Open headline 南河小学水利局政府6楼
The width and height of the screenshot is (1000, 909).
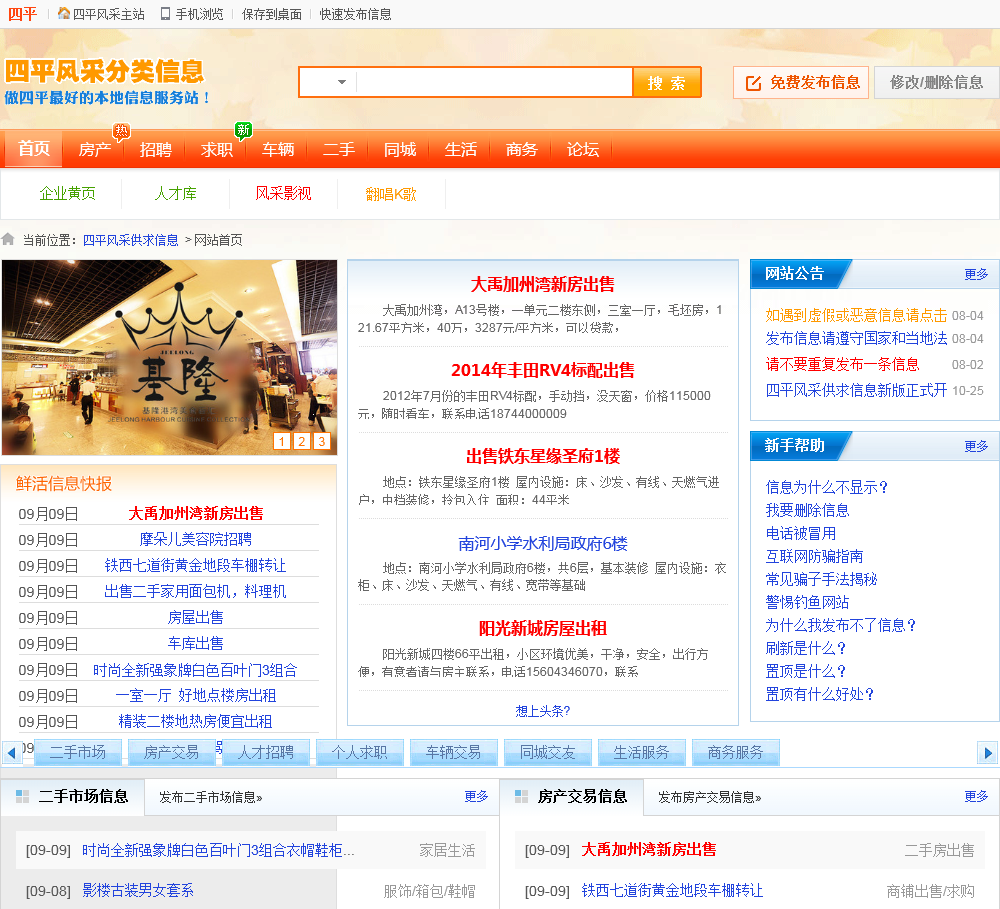pyautogui.click(x=543, y=543)
